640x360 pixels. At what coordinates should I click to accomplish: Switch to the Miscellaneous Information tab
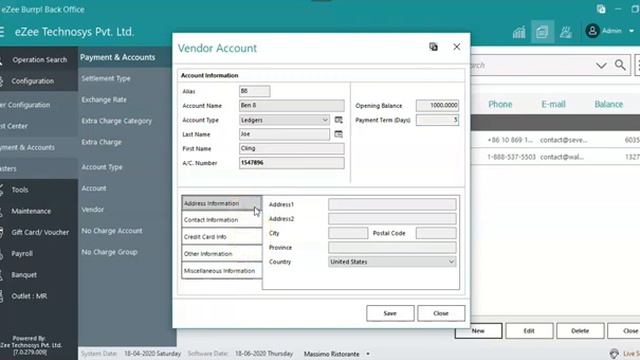click(x=222, y=271)
